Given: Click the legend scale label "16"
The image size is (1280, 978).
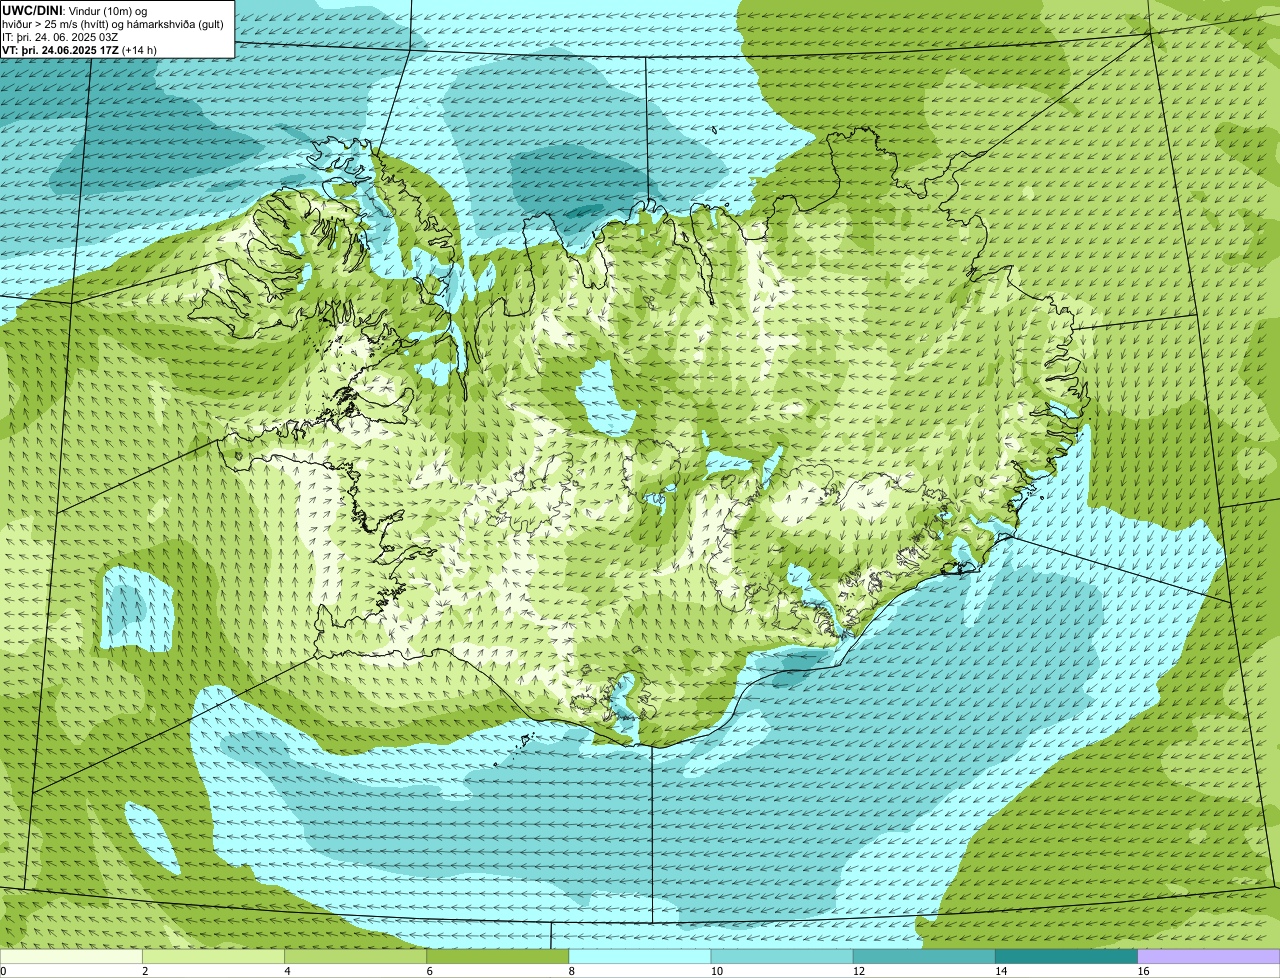Looking at the screenshot, I should coord(1143,971).
